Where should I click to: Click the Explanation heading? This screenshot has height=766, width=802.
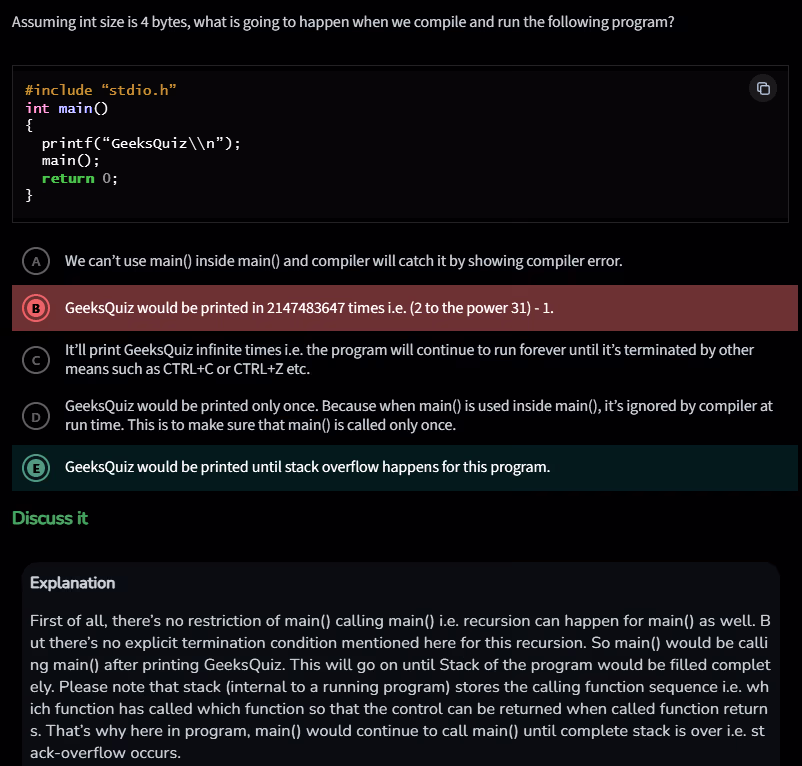pyautogui.click(x=72, y=583)
